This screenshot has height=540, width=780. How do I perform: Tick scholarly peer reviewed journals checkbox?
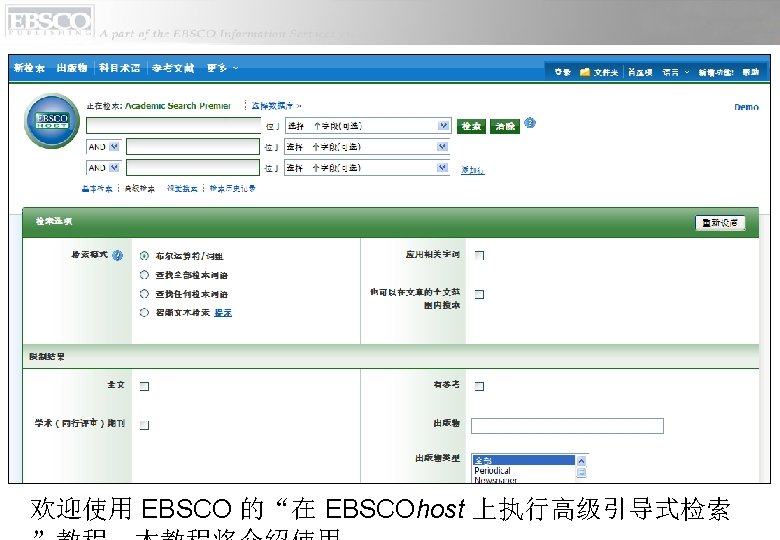[144, 425]
